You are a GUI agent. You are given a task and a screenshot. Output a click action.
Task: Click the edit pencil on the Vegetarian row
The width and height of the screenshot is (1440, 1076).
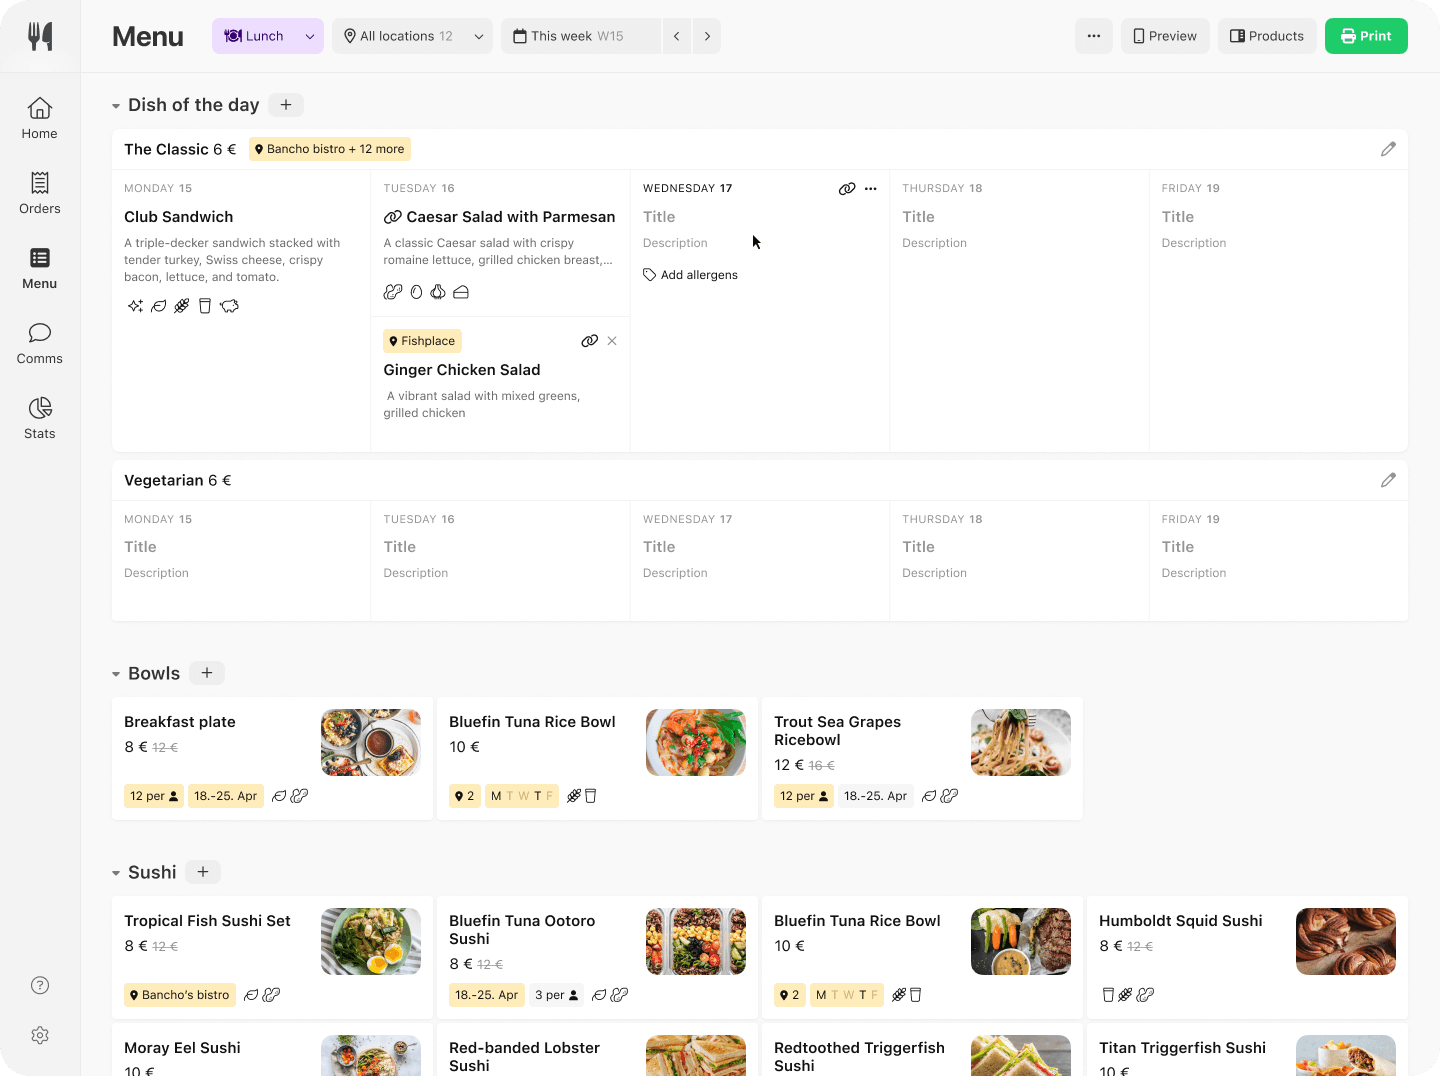1388,480
